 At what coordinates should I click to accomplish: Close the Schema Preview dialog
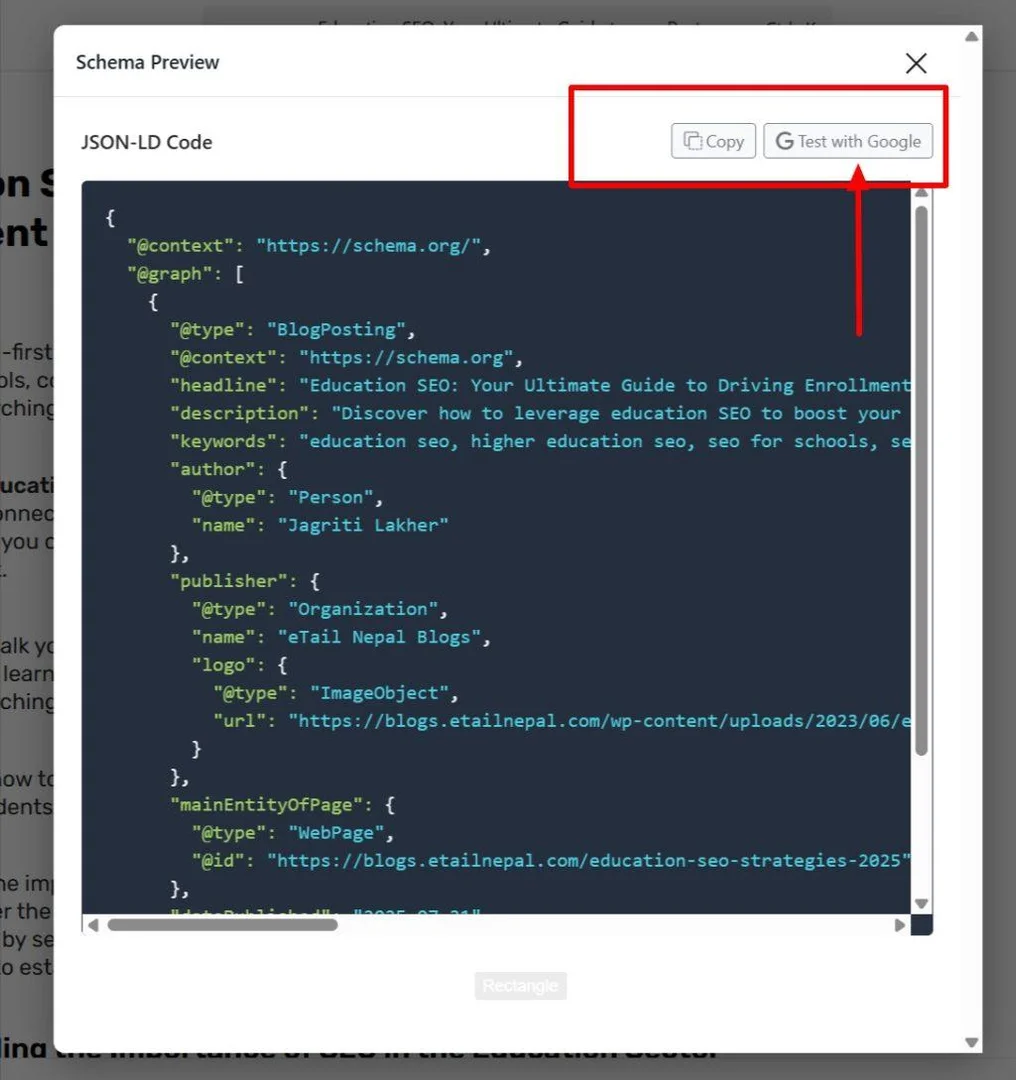tap(915, 64)
